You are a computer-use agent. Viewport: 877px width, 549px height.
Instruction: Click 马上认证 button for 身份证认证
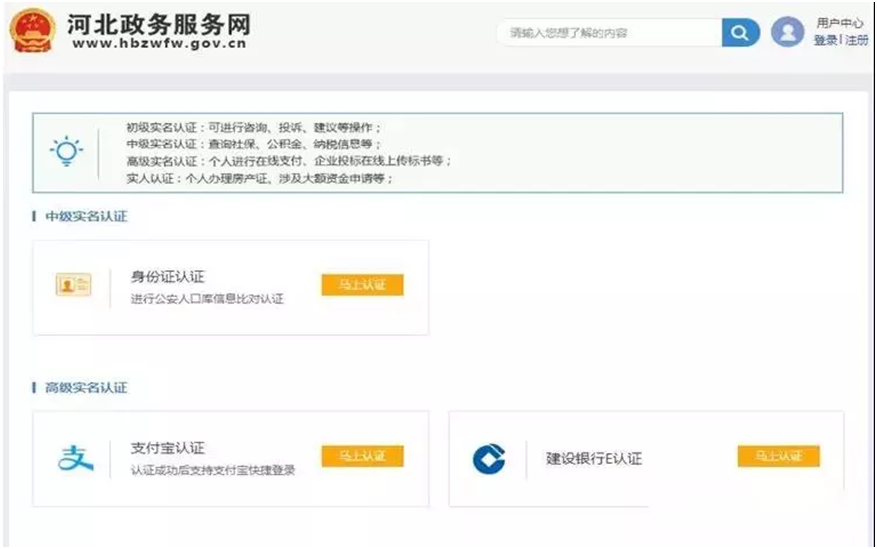coord(362,285)
